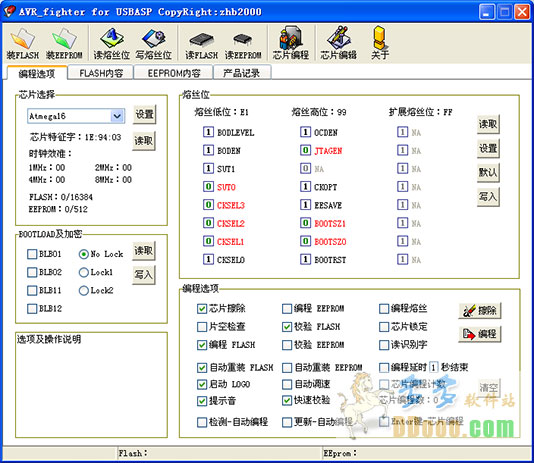Uncheck the 校验 FLASH verify option
The width and height of the screenshot is (534, 463).
[x=287, y=327]
